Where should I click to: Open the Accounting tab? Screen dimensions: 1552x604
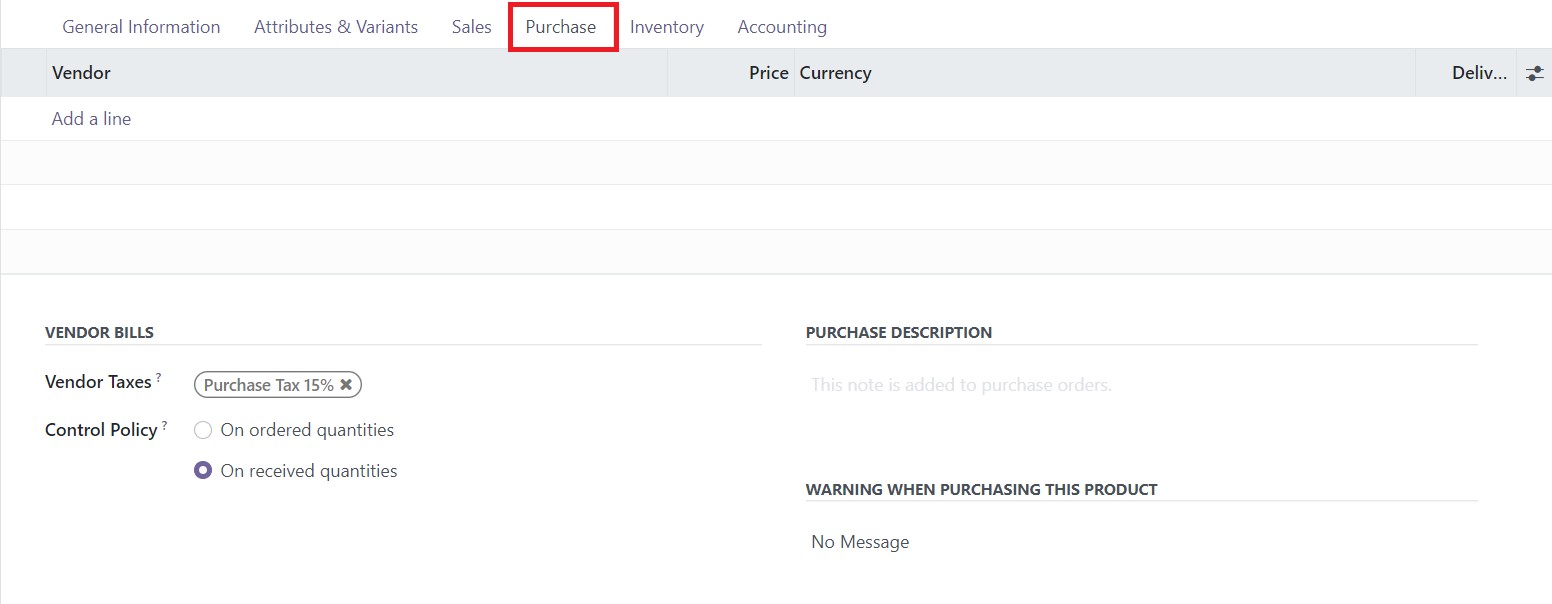point(782,27)
